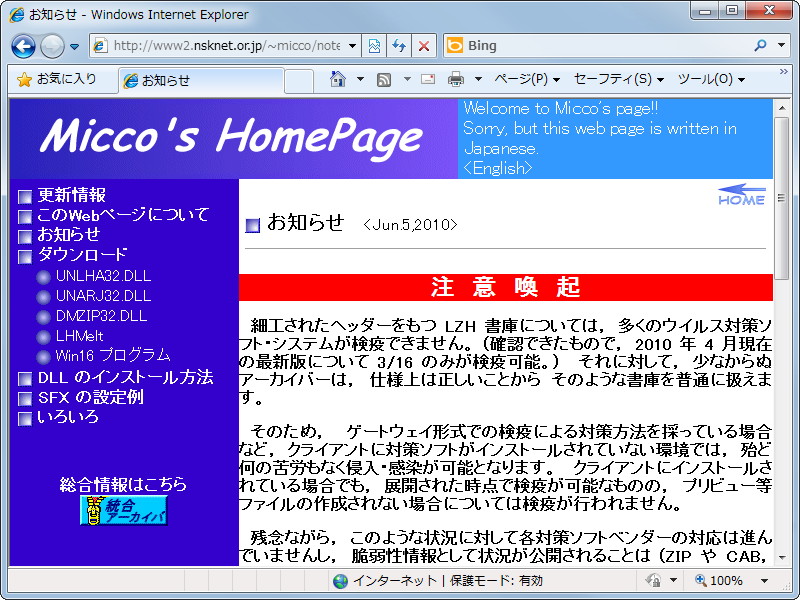Stop loading the page
Image resolution: width=800 pixels, height=600 pixels.
[x=422, y=46]
